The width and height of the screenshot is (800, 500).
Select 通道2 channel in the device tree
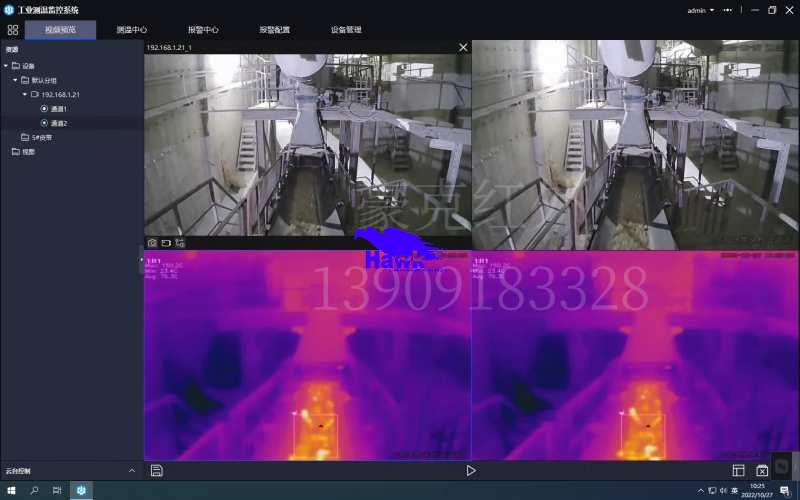tap(58, 123)
